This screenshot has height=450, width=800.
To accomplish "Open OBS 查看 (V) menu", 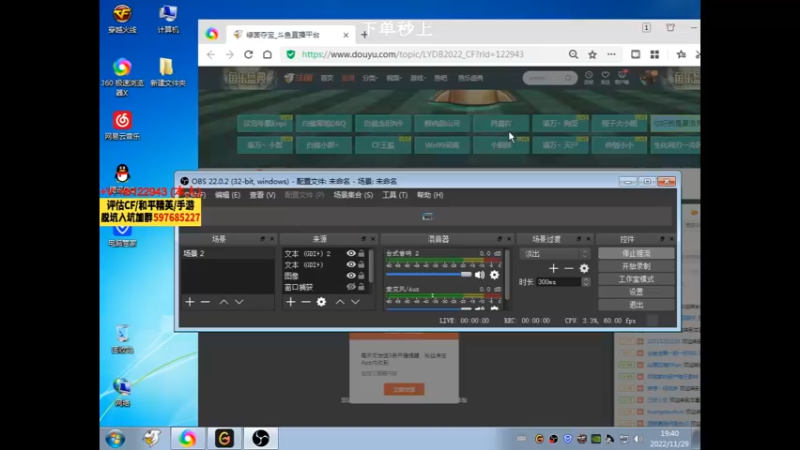I will (262, 195).
